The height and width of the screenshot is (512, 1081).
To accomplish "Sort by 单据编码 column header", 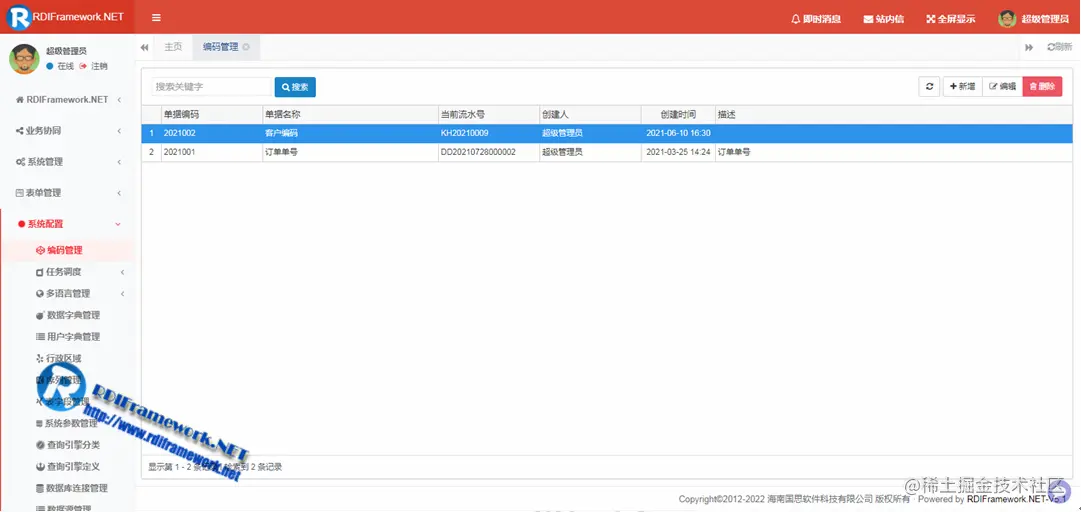I will click(x=212, y=114).
